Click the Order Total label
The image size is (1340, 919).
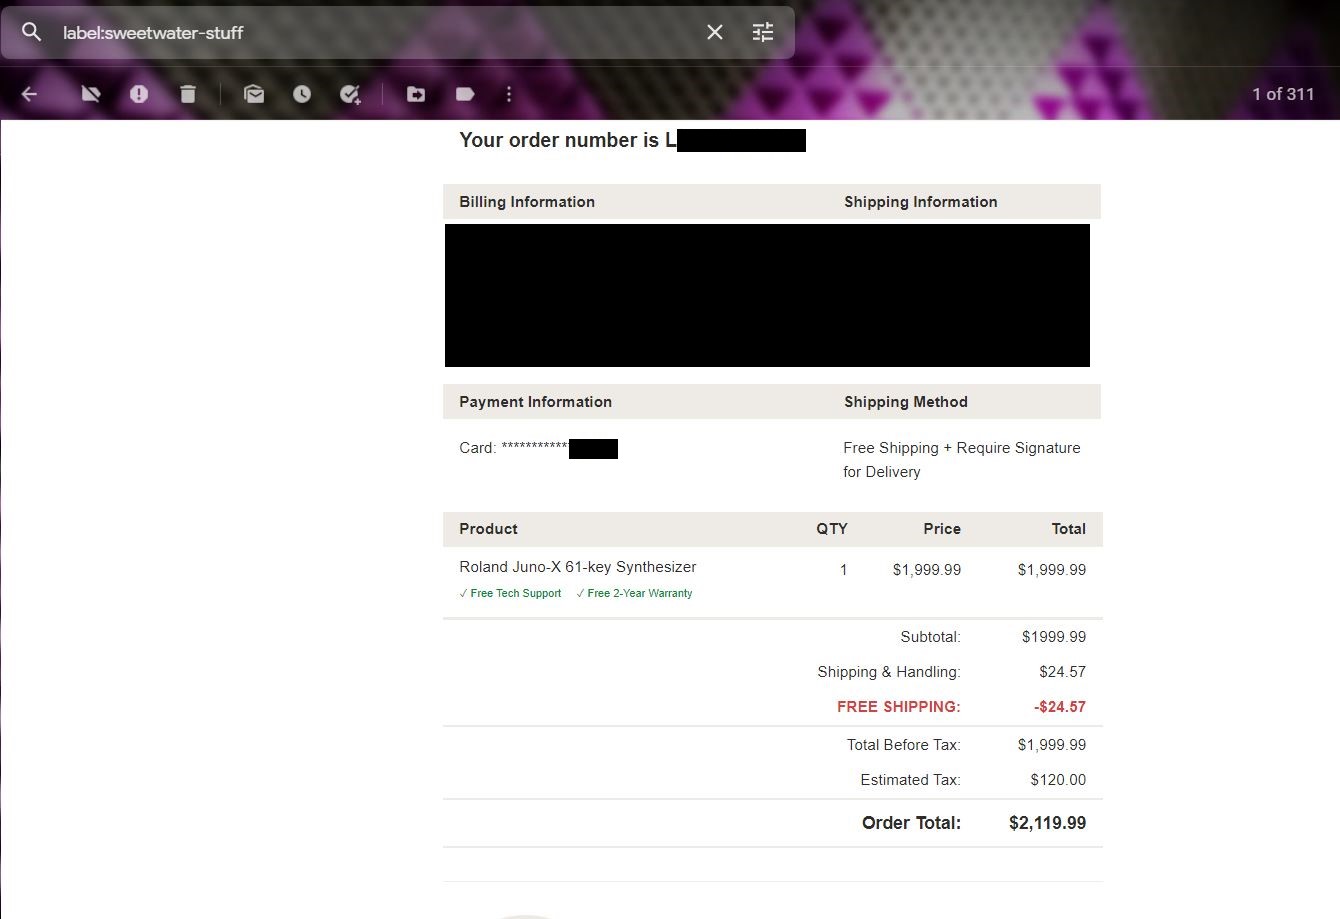pos(911,823)
